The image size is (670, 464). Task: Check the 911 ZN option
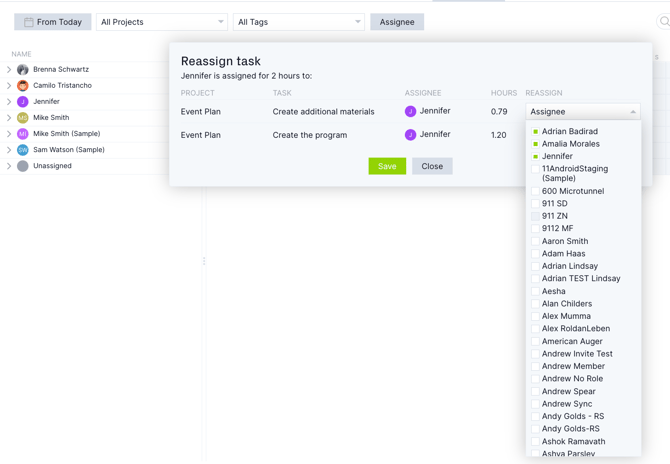coord(535,216)
